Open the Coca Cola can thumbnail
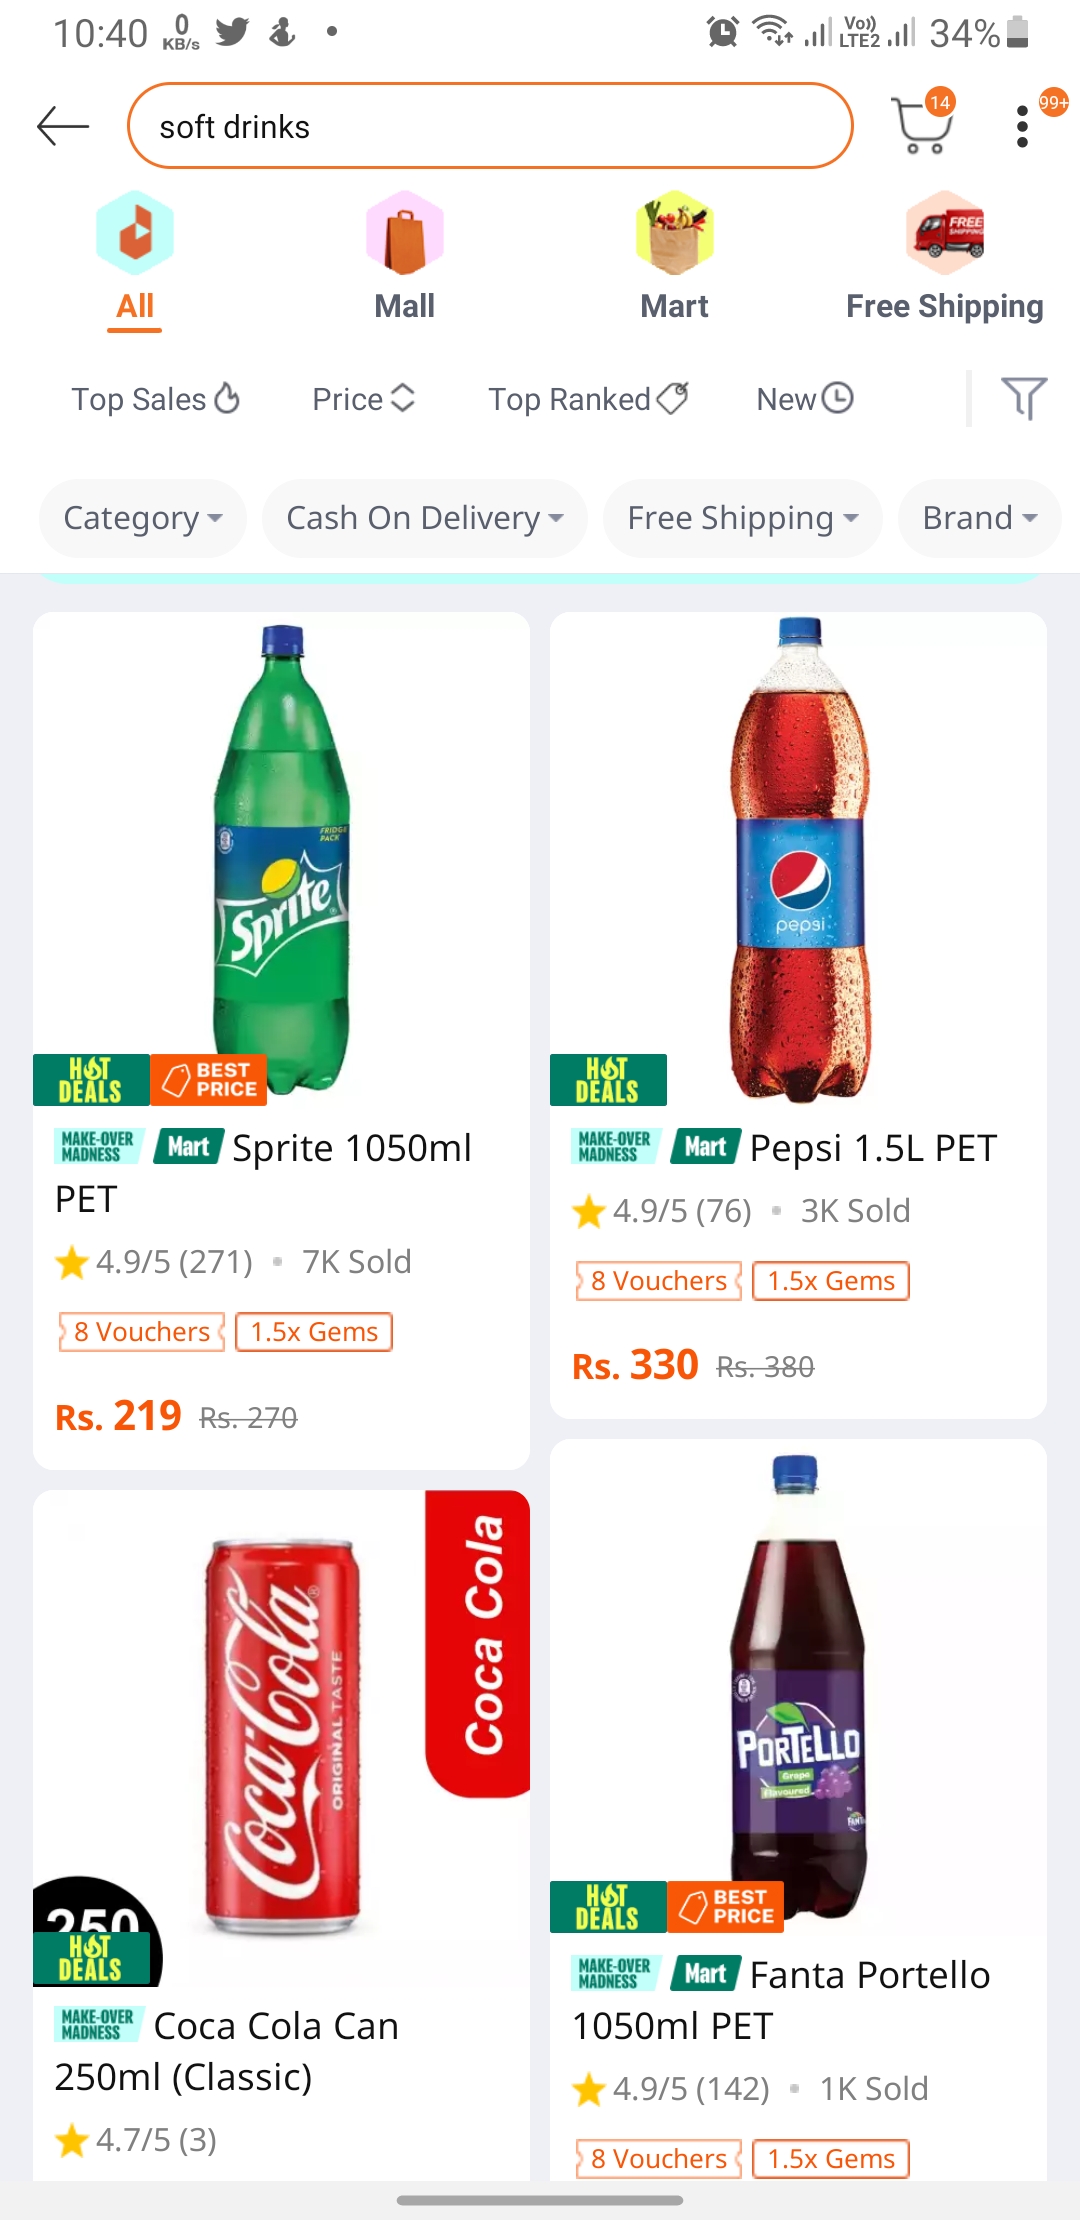Screen dimensions: 1080x2220 pos(281,1738)
